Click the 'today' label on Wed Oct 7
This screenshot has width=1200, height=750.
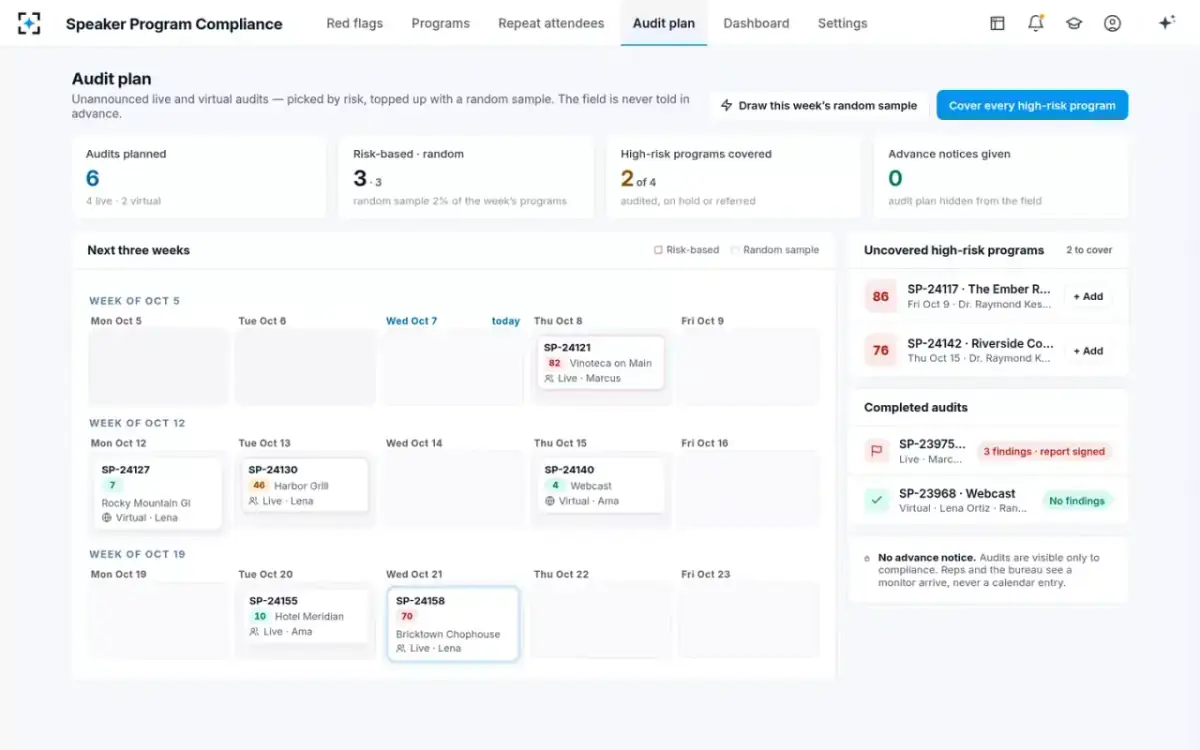506,321
